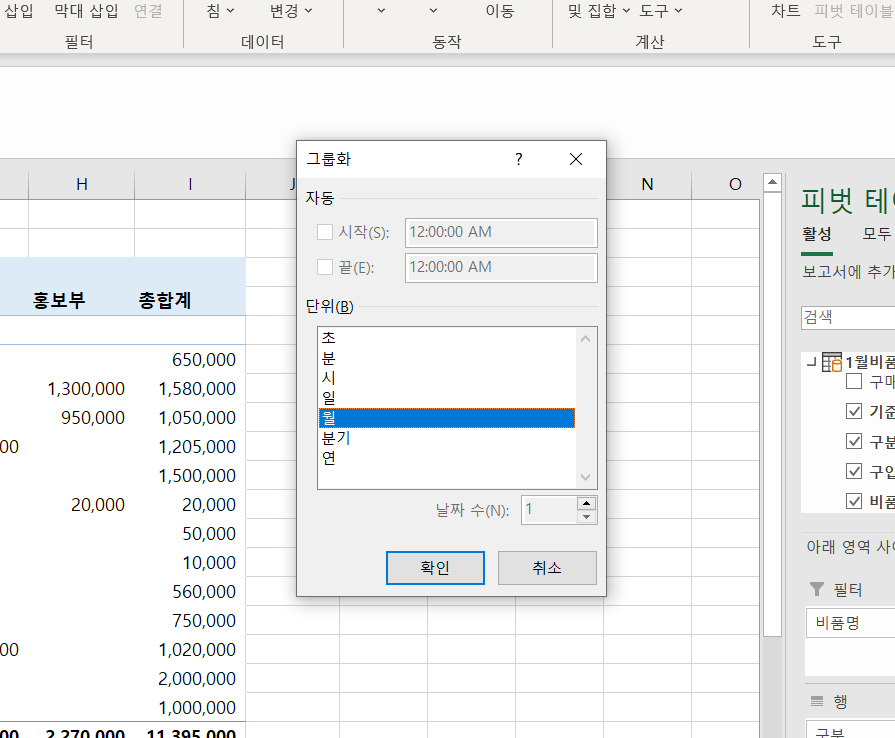Select 분기 in the 단위 list
Viewport: 895px width, 738px height.
[x=336, y=438]
